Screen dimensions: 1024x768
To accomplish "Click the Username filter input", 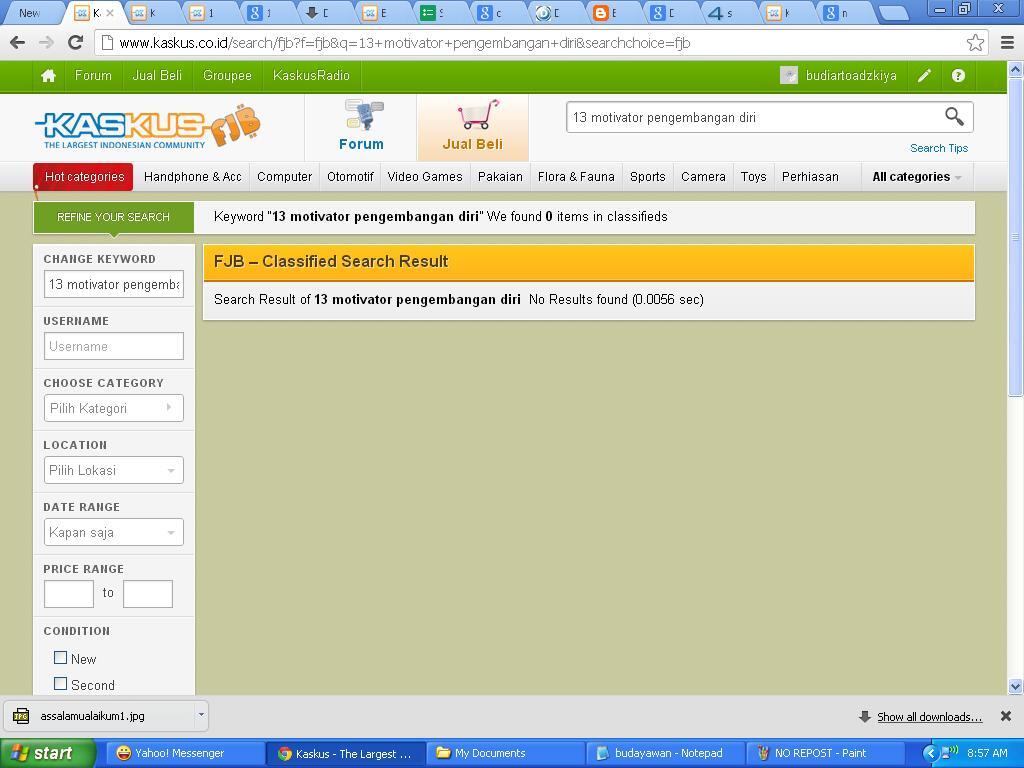I will pyautogui.click(x=114, y=346).
